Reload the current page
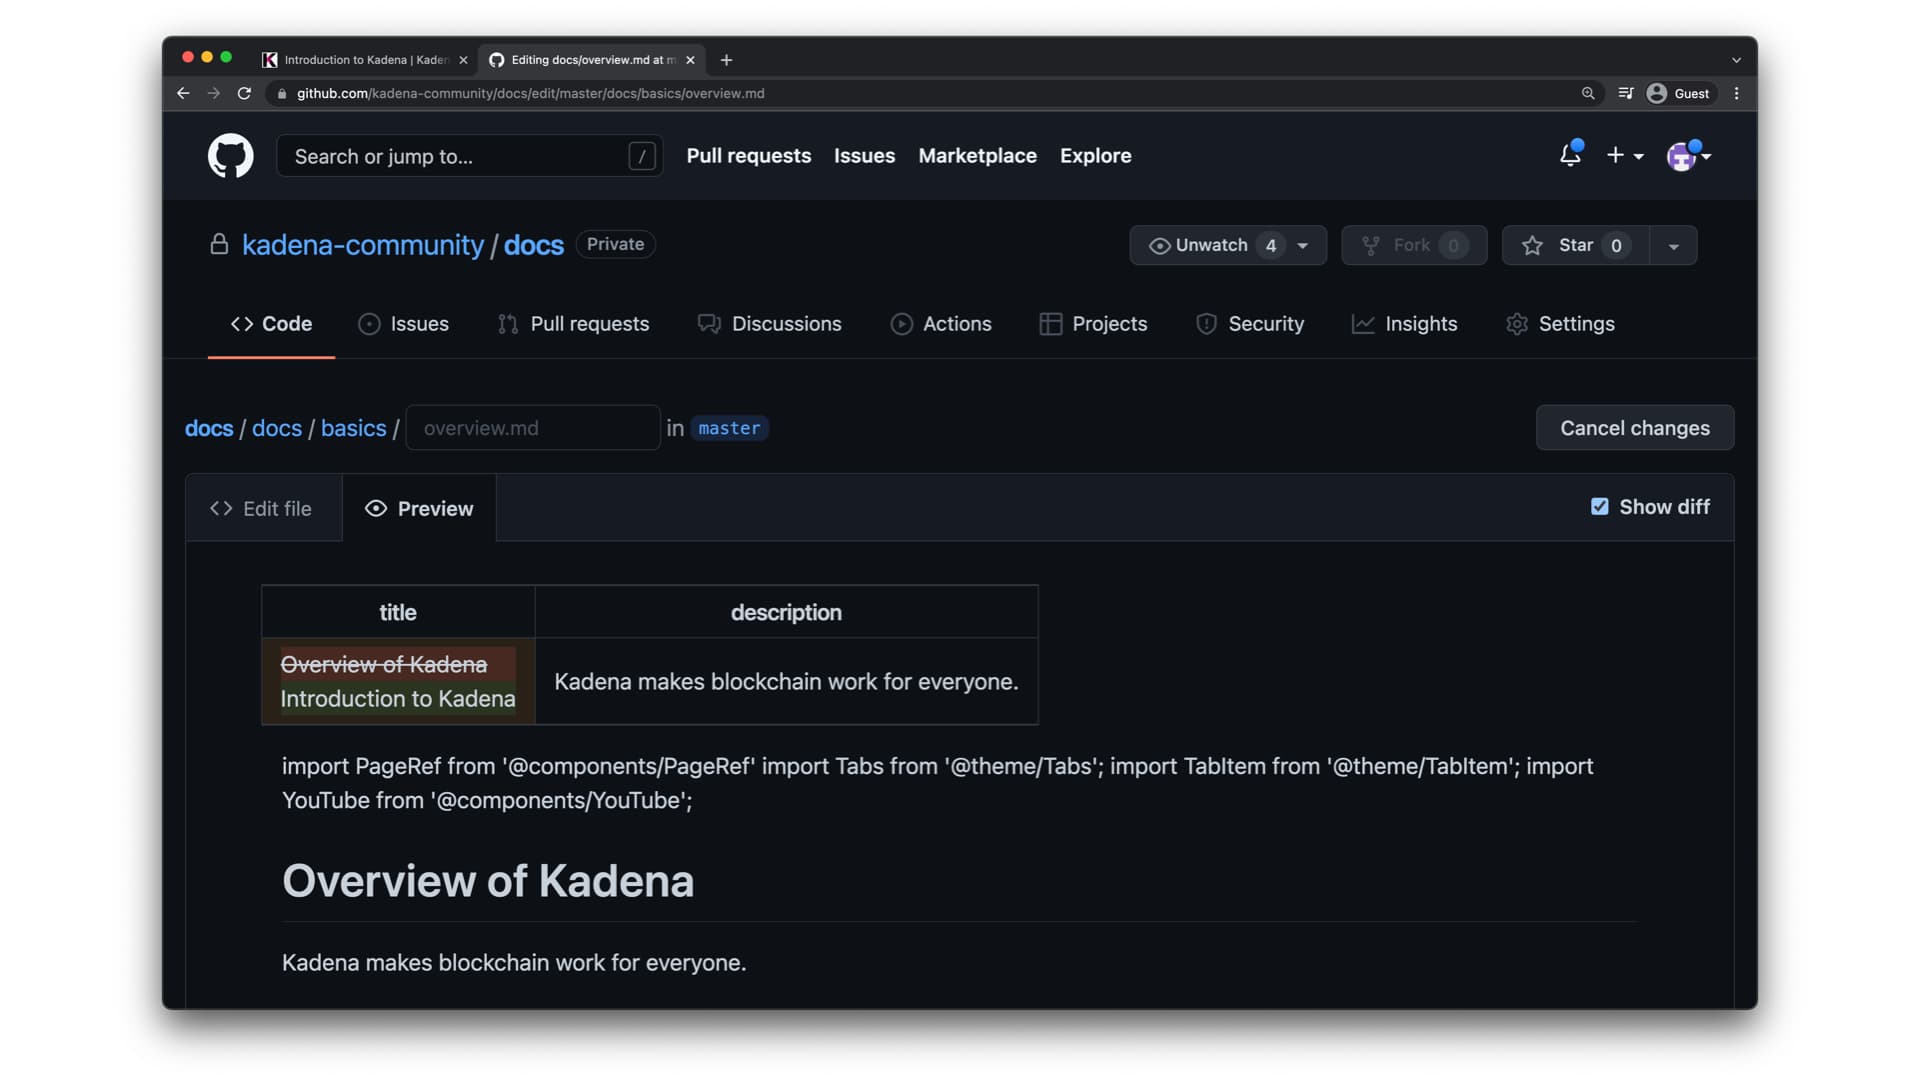Screen dimensions: 1920x1080 pyautogui.click(x=244, y=93)
